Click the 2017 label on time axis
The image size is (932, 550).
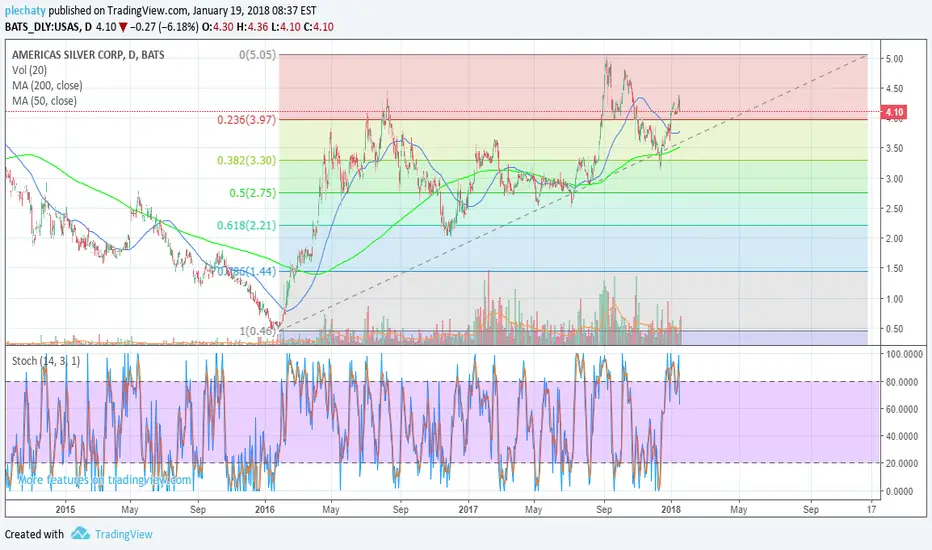(468, 510)
